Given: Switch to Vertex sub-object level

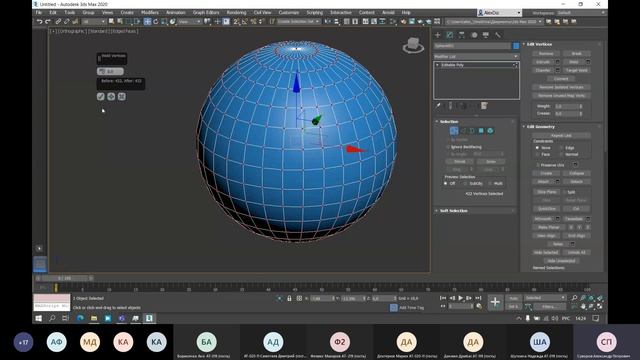Looking at the screenshot, I should tap(454, 131).
